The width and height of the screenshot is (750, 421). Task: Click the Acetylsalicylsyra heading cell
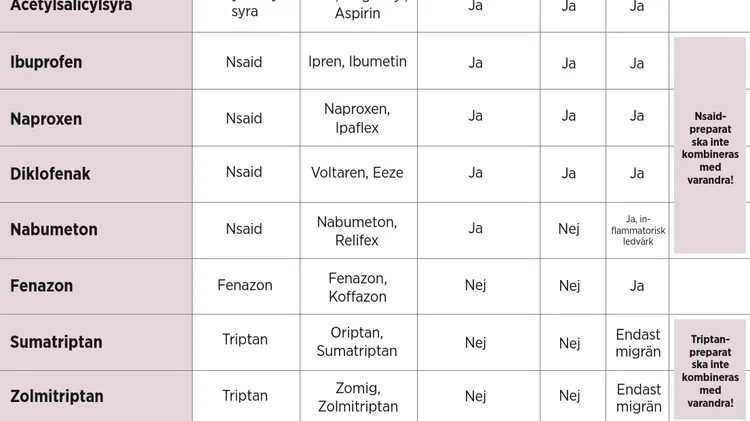pos(96,16)
